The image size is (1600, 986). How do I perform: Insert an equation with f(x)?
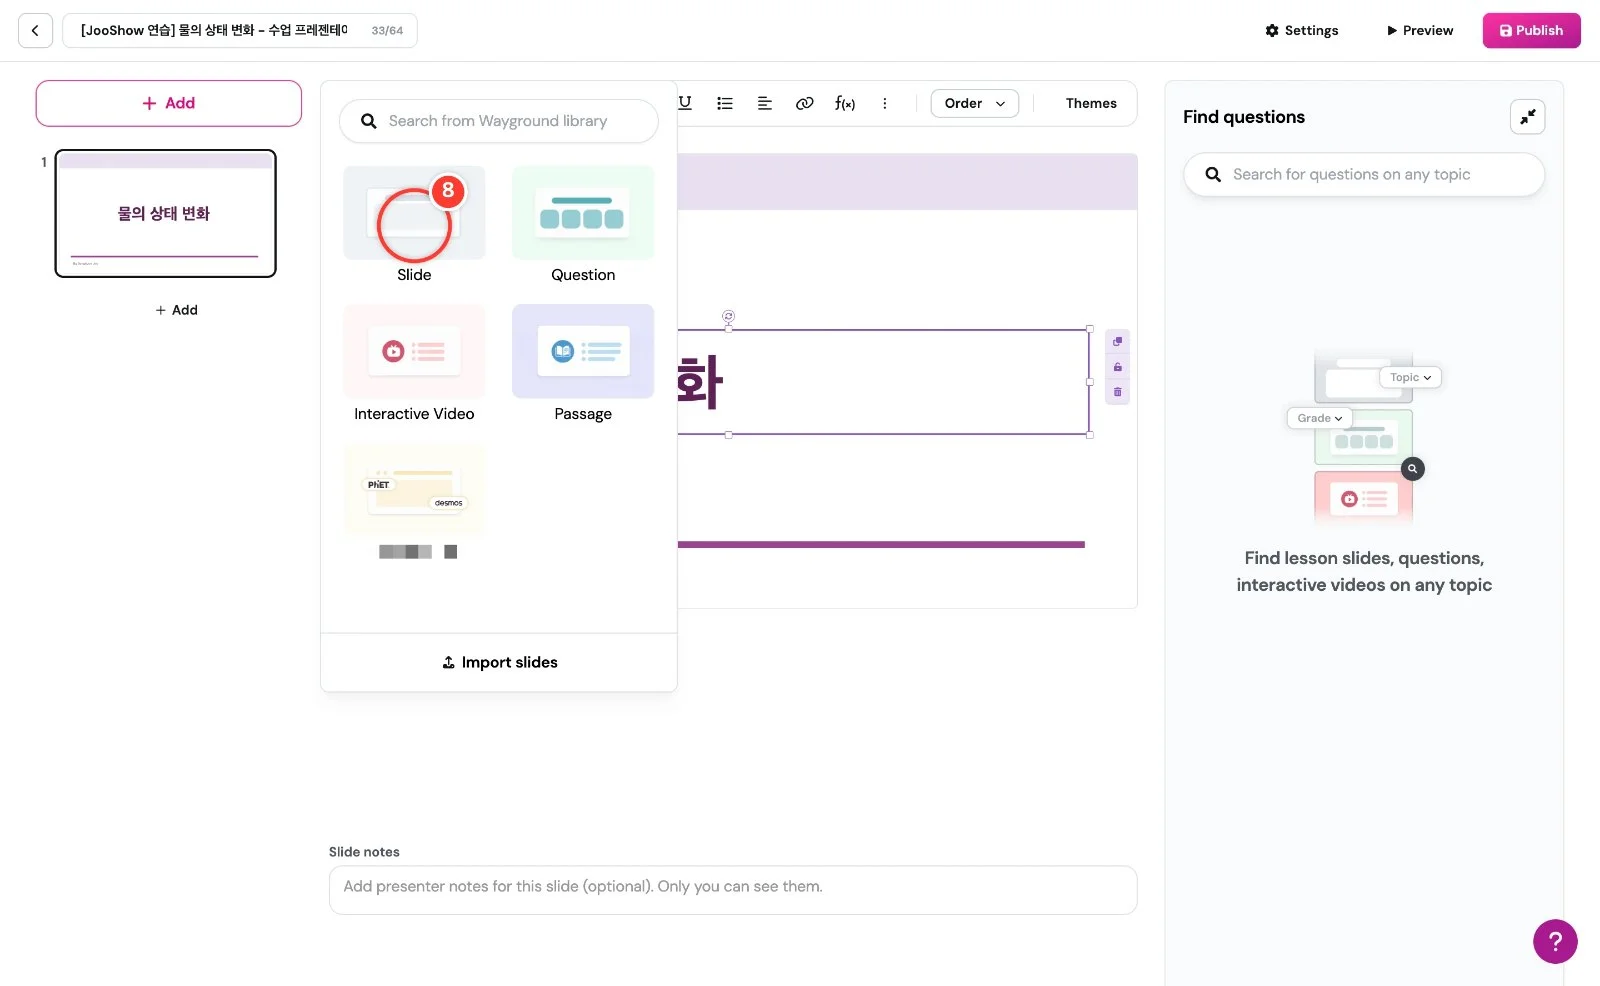(x=845, y=103)
